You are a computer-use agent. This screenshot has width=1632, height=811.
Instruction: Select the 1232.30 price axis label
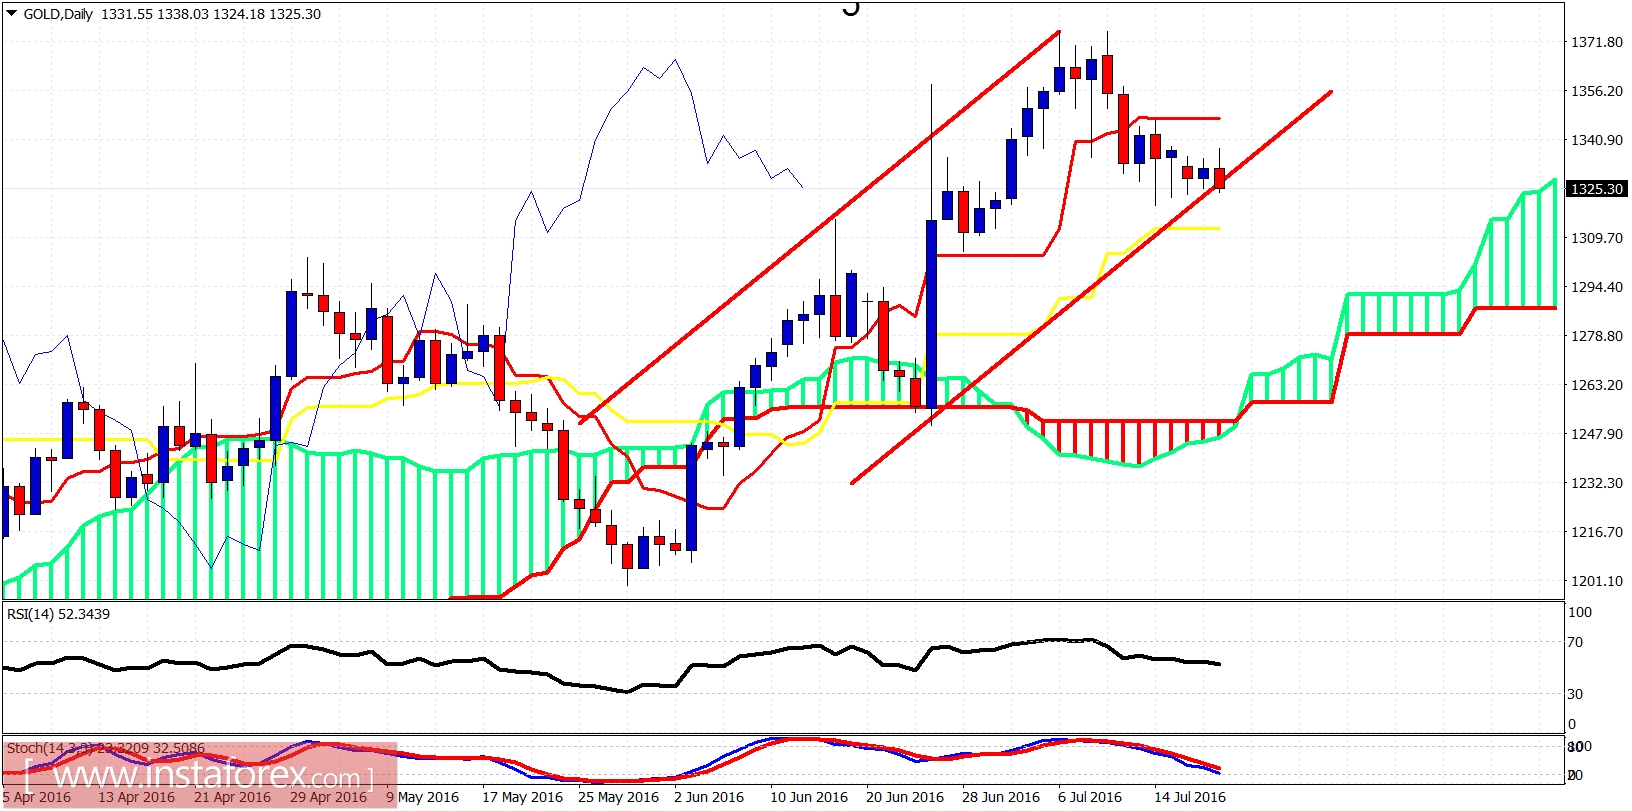point(1597,483)
